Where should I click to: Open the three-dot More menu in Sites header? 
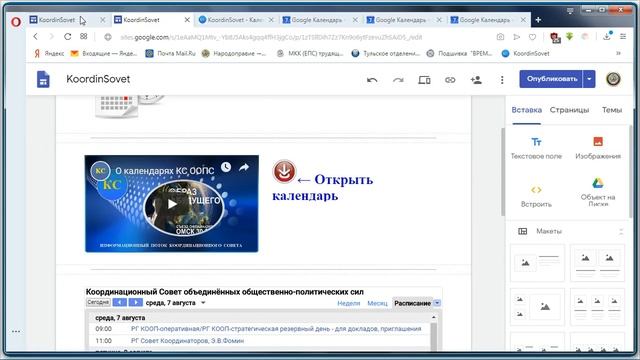[x=502, y=80]
